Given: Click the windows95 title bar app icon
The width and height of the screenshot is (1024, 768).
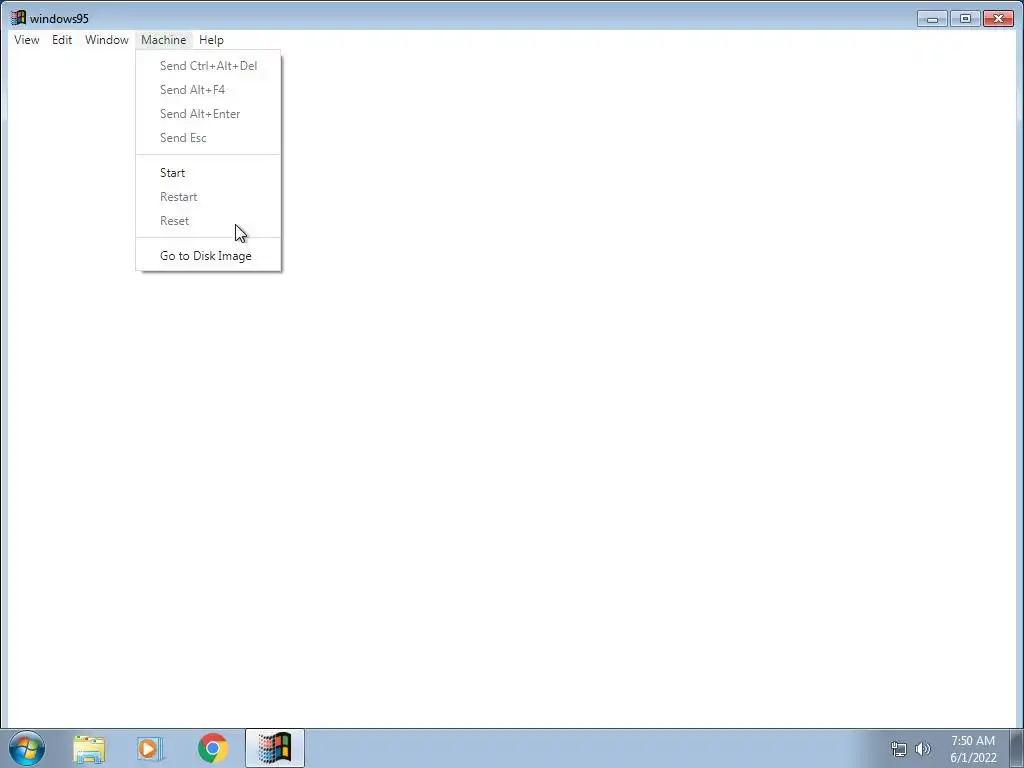Looking at the screenshot, I should (x=18, y=18).
